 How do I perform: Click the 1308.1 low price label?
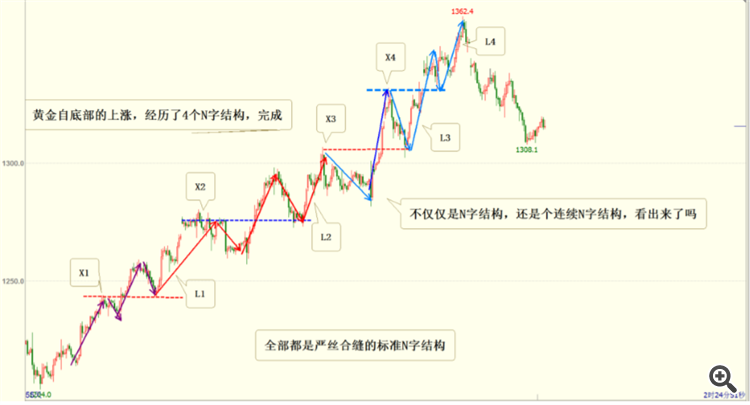click(527, 150)
